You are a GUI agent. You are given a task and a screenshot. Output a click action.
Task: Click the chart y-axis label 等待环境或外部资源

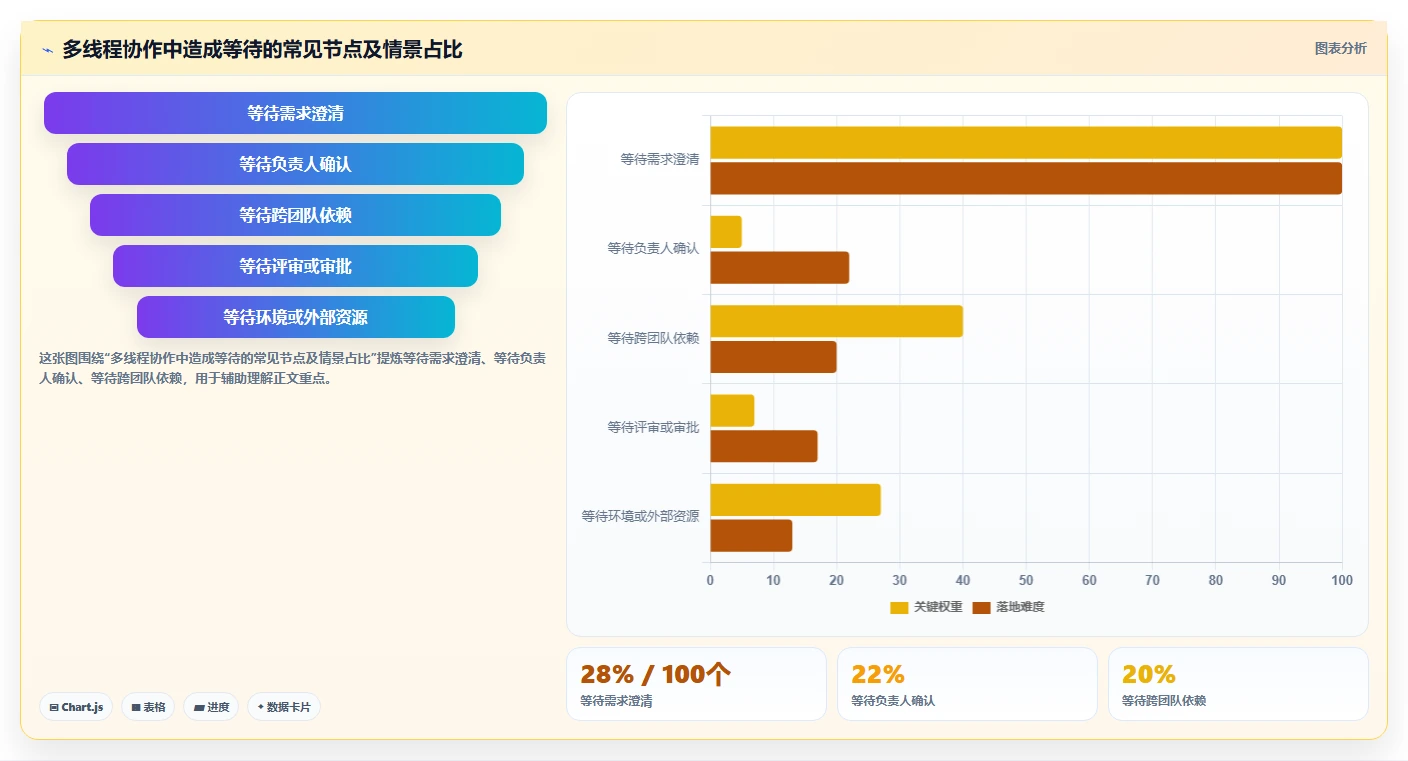pos(640,516)
